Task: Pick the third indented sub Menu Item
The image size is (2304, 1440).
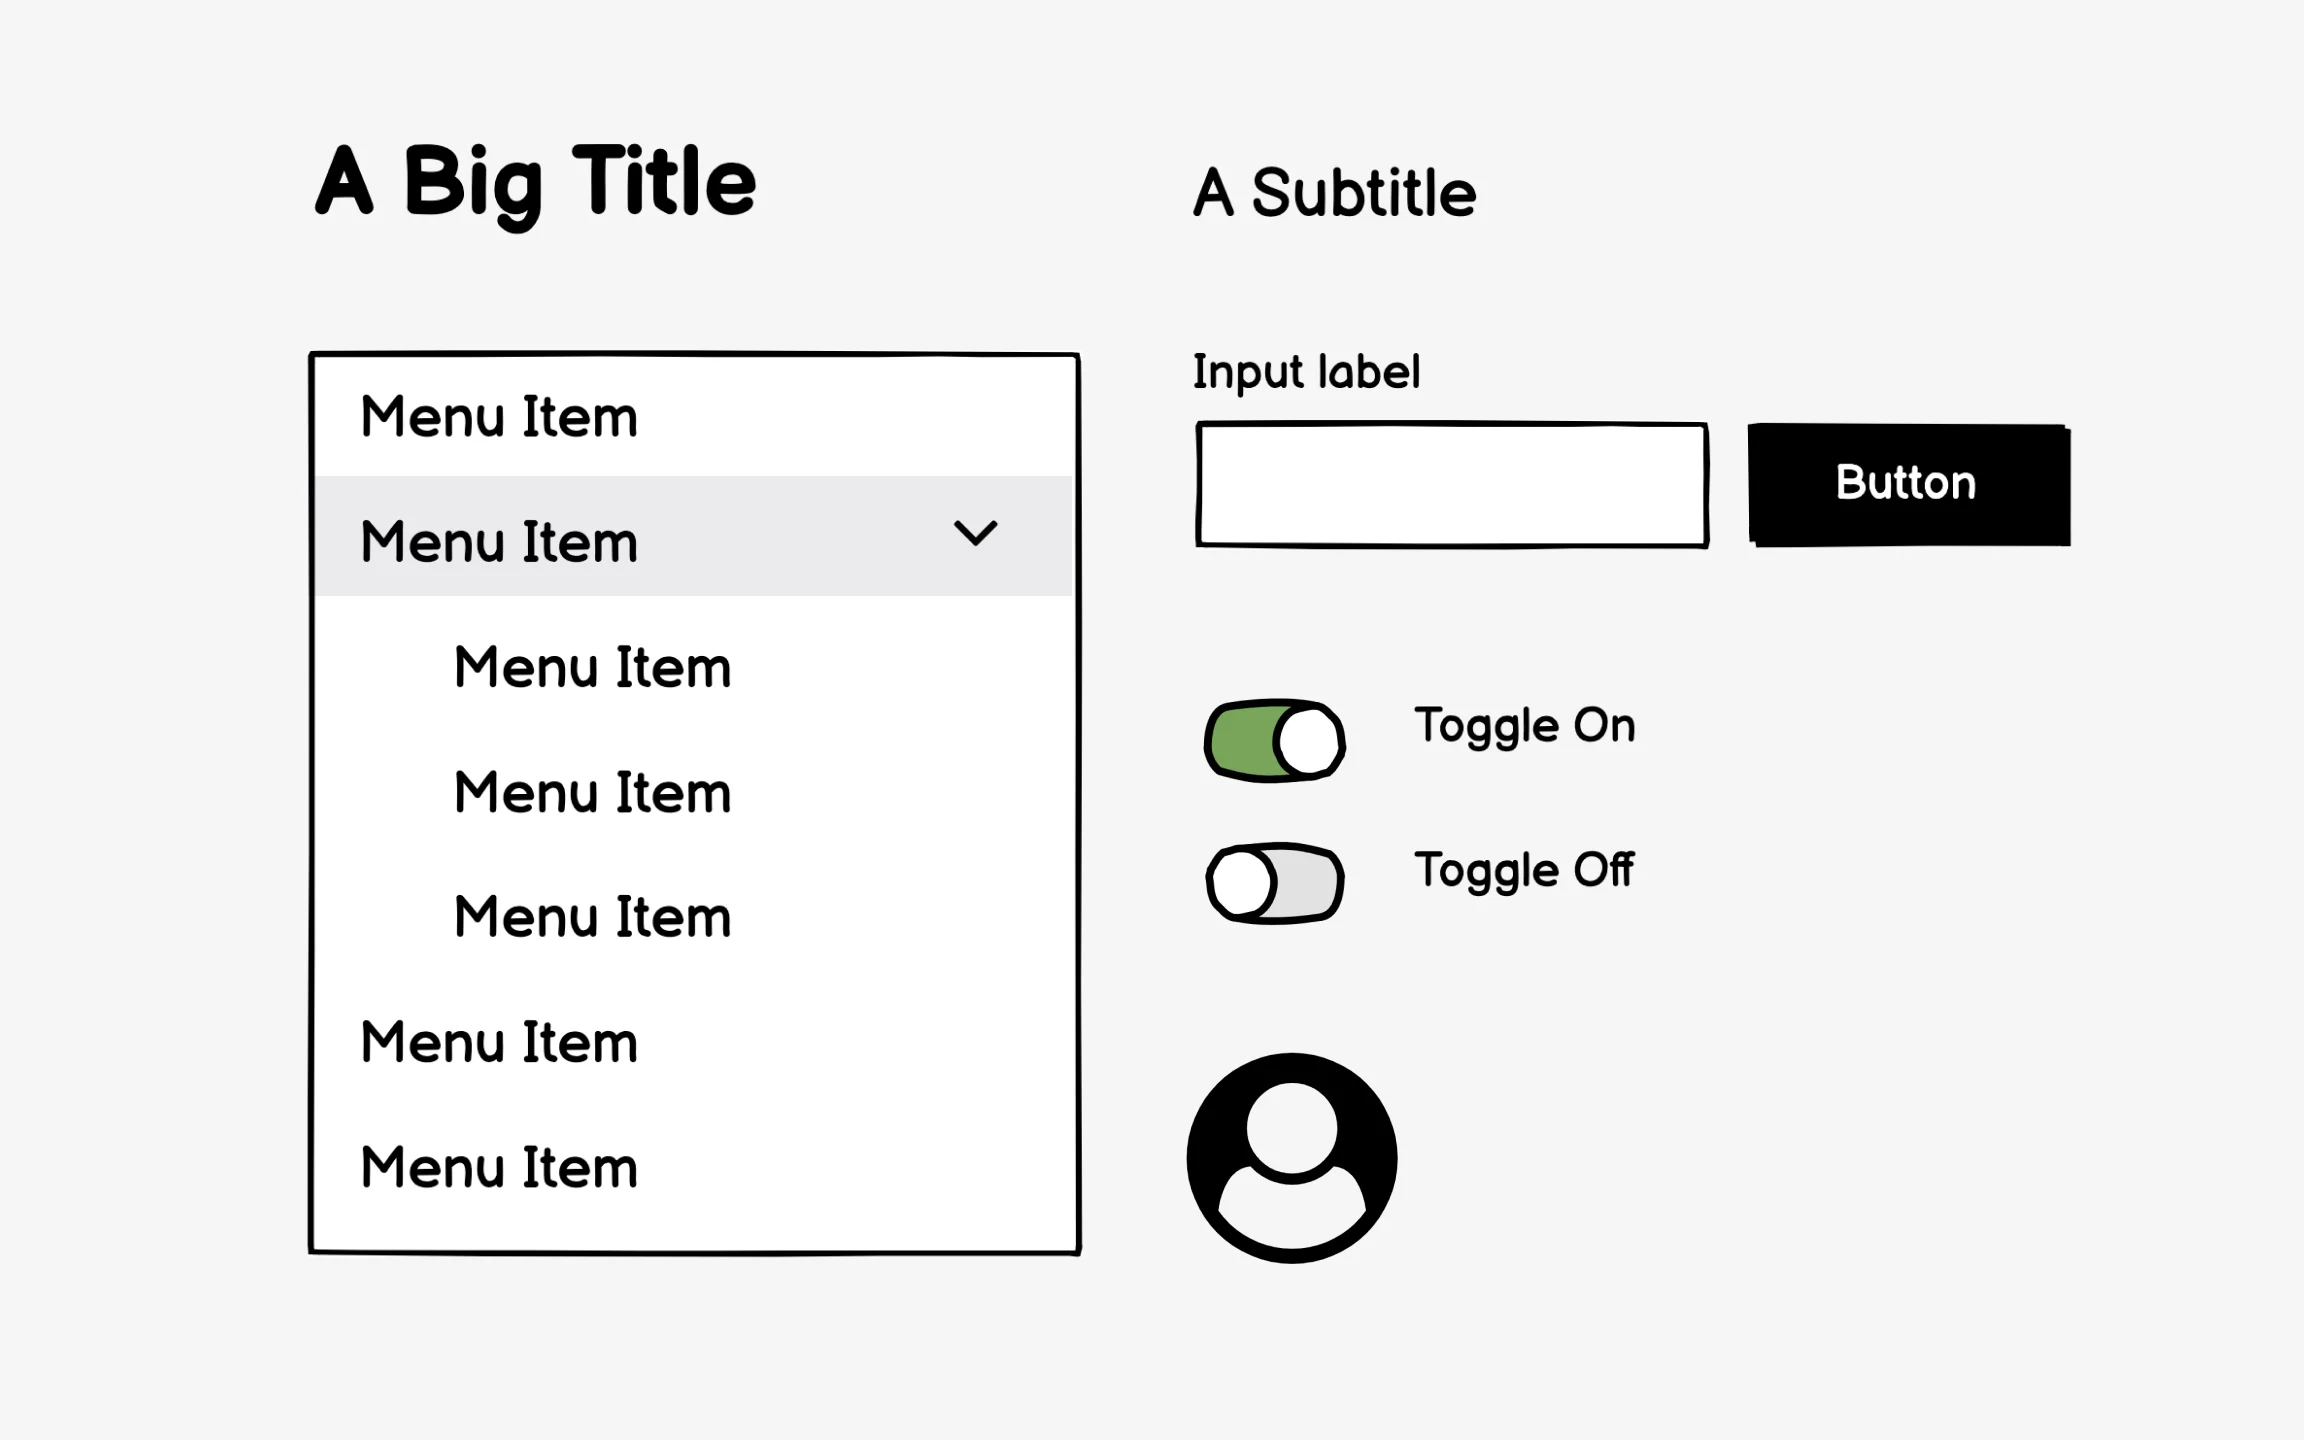Action: tap(592, 917)
